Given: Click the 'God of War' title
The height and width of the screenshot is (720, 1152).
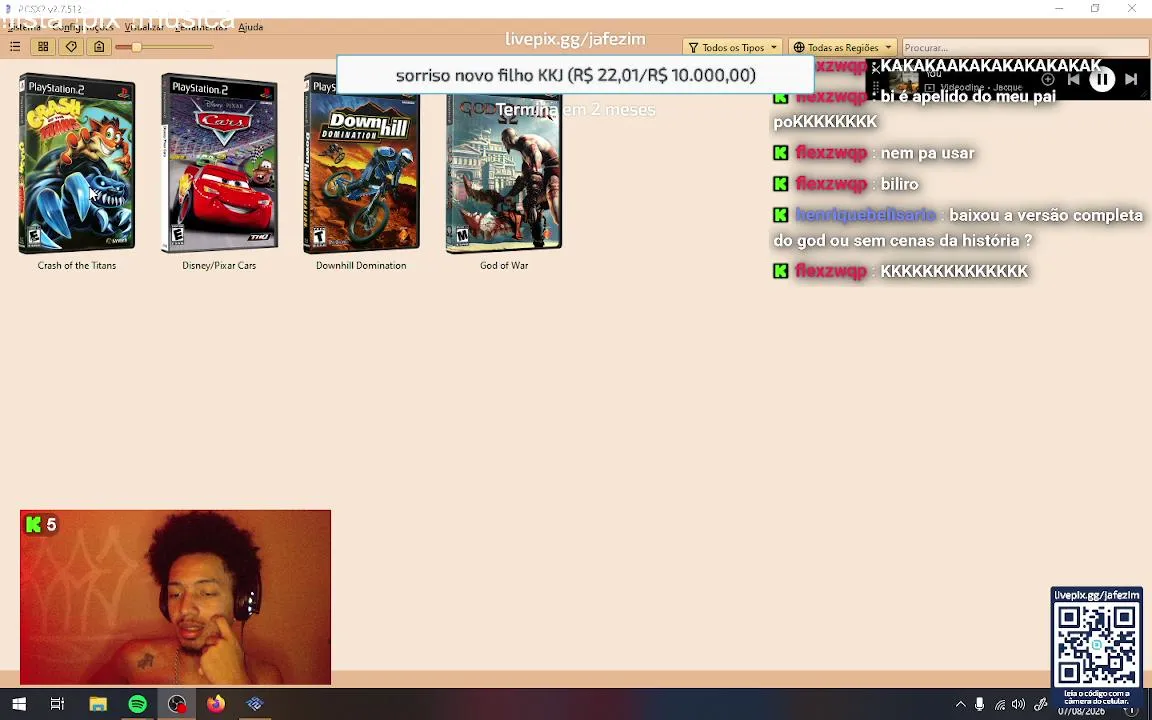Looking at the screenshot, I should (x=504, y=265).
